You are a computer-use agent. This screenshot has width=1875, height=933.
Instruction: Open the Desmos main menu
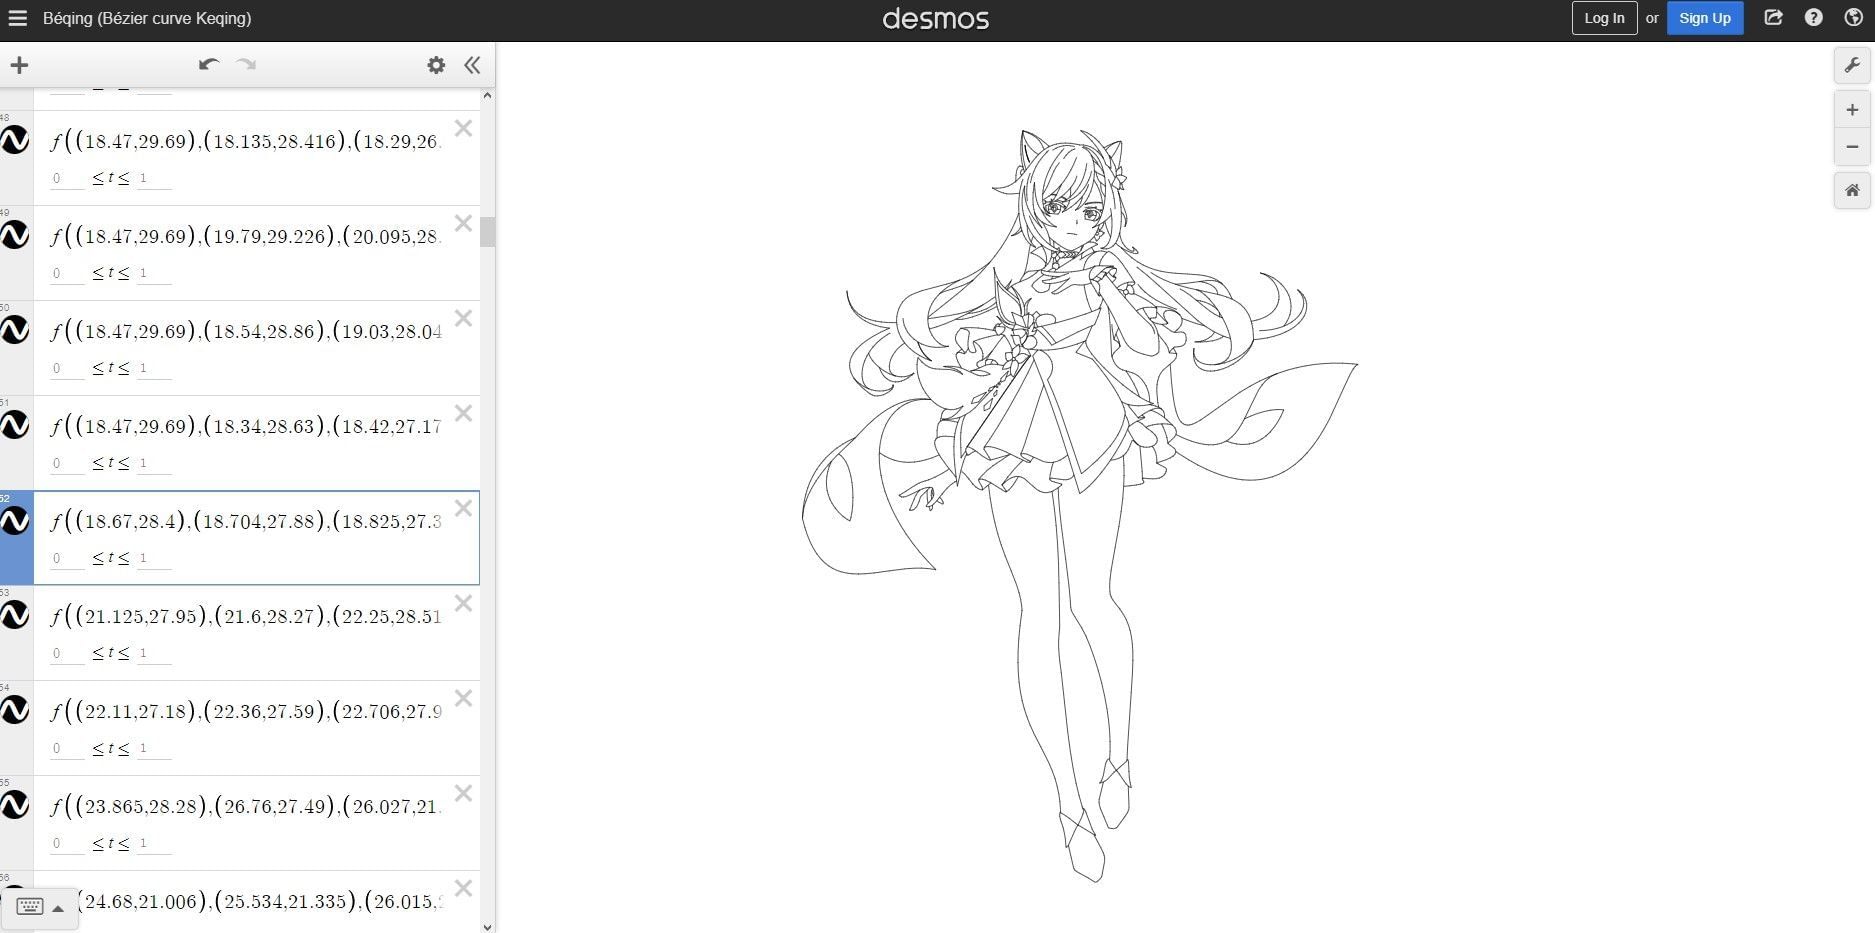pos(18,18)
